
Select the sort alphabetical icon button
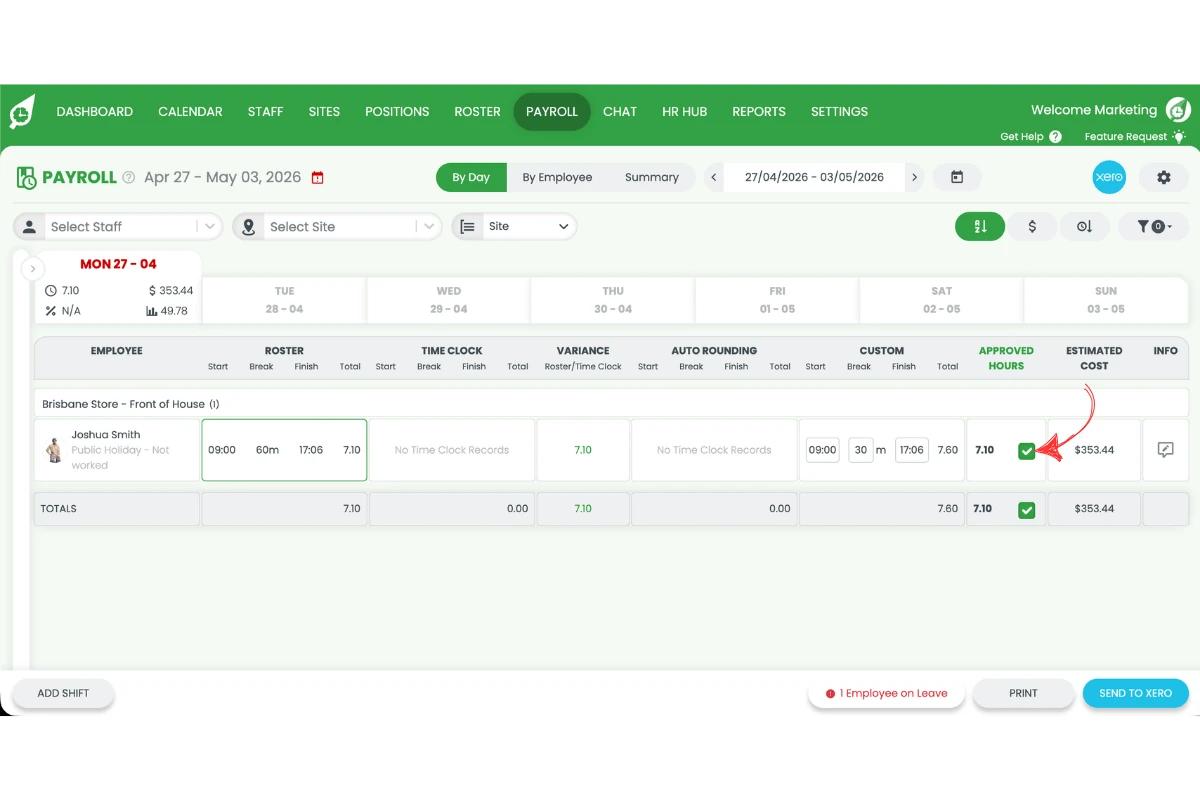pyautogui.click(x=980, y=227)
